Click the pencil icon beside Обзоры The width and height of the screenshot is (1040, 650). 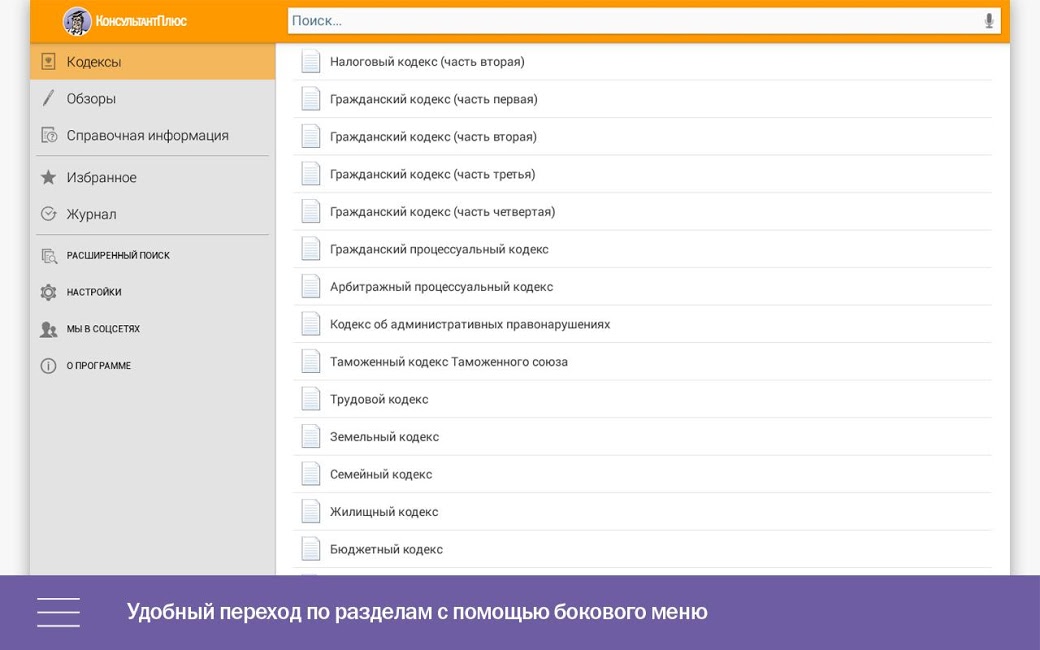point(48,98)
